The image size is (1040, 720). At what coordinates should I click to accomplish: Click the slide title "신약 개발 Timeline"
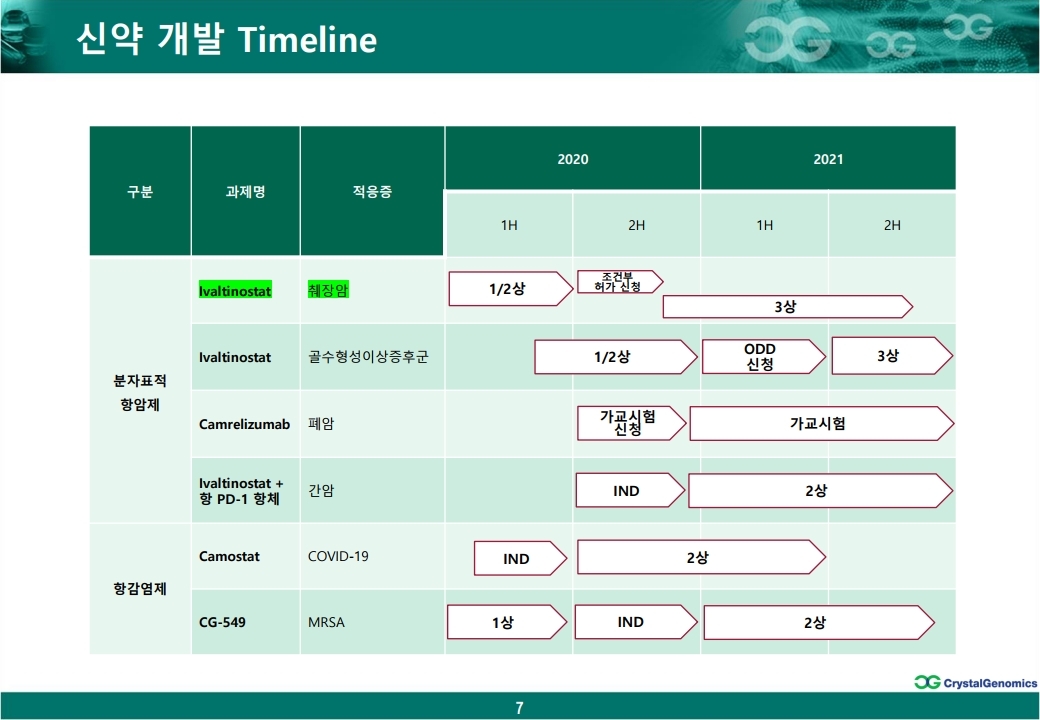click(226, 39)
